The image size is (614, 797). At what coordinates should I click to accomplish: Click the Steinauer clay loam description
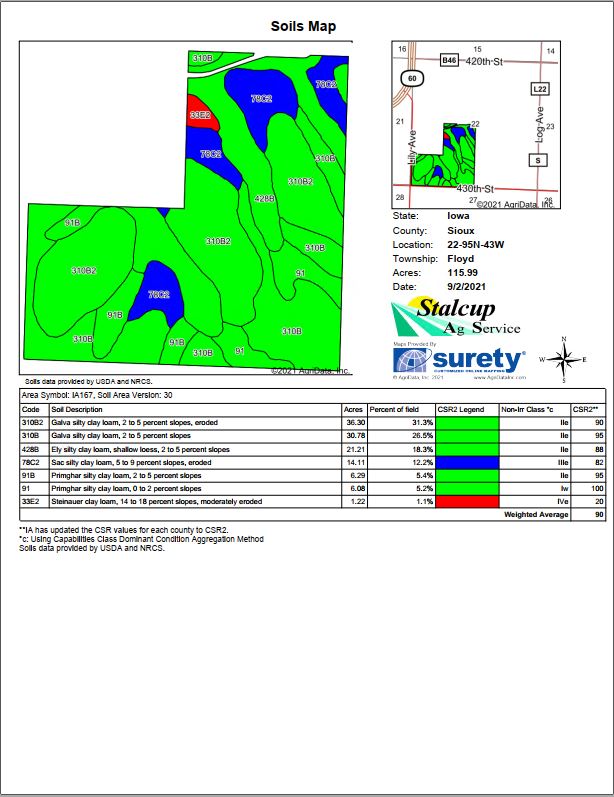click(x=157, y=502)
